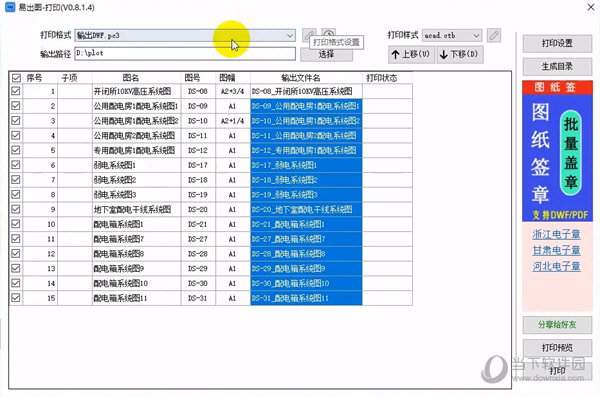
Task: Select drawing name 配电箱系统图7
Action: [x=136, y=239]
